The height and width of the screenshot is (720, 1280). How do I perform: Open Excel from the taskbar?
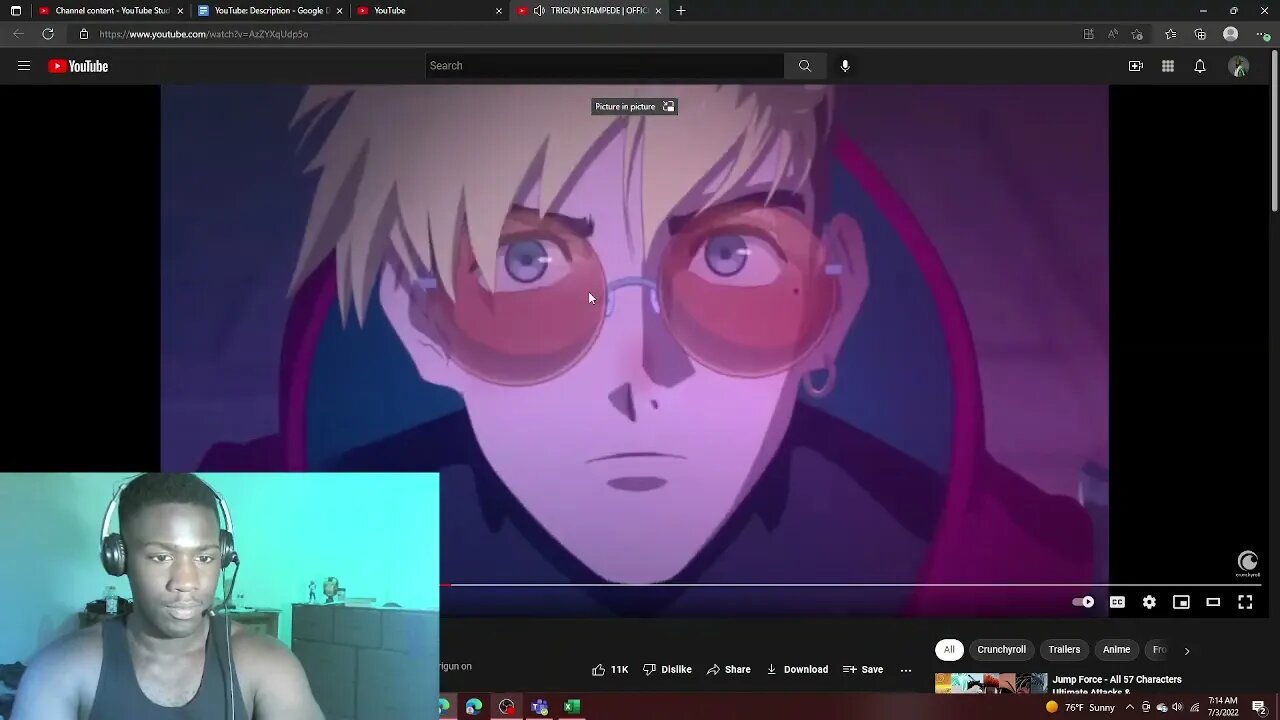click(572, 707)
